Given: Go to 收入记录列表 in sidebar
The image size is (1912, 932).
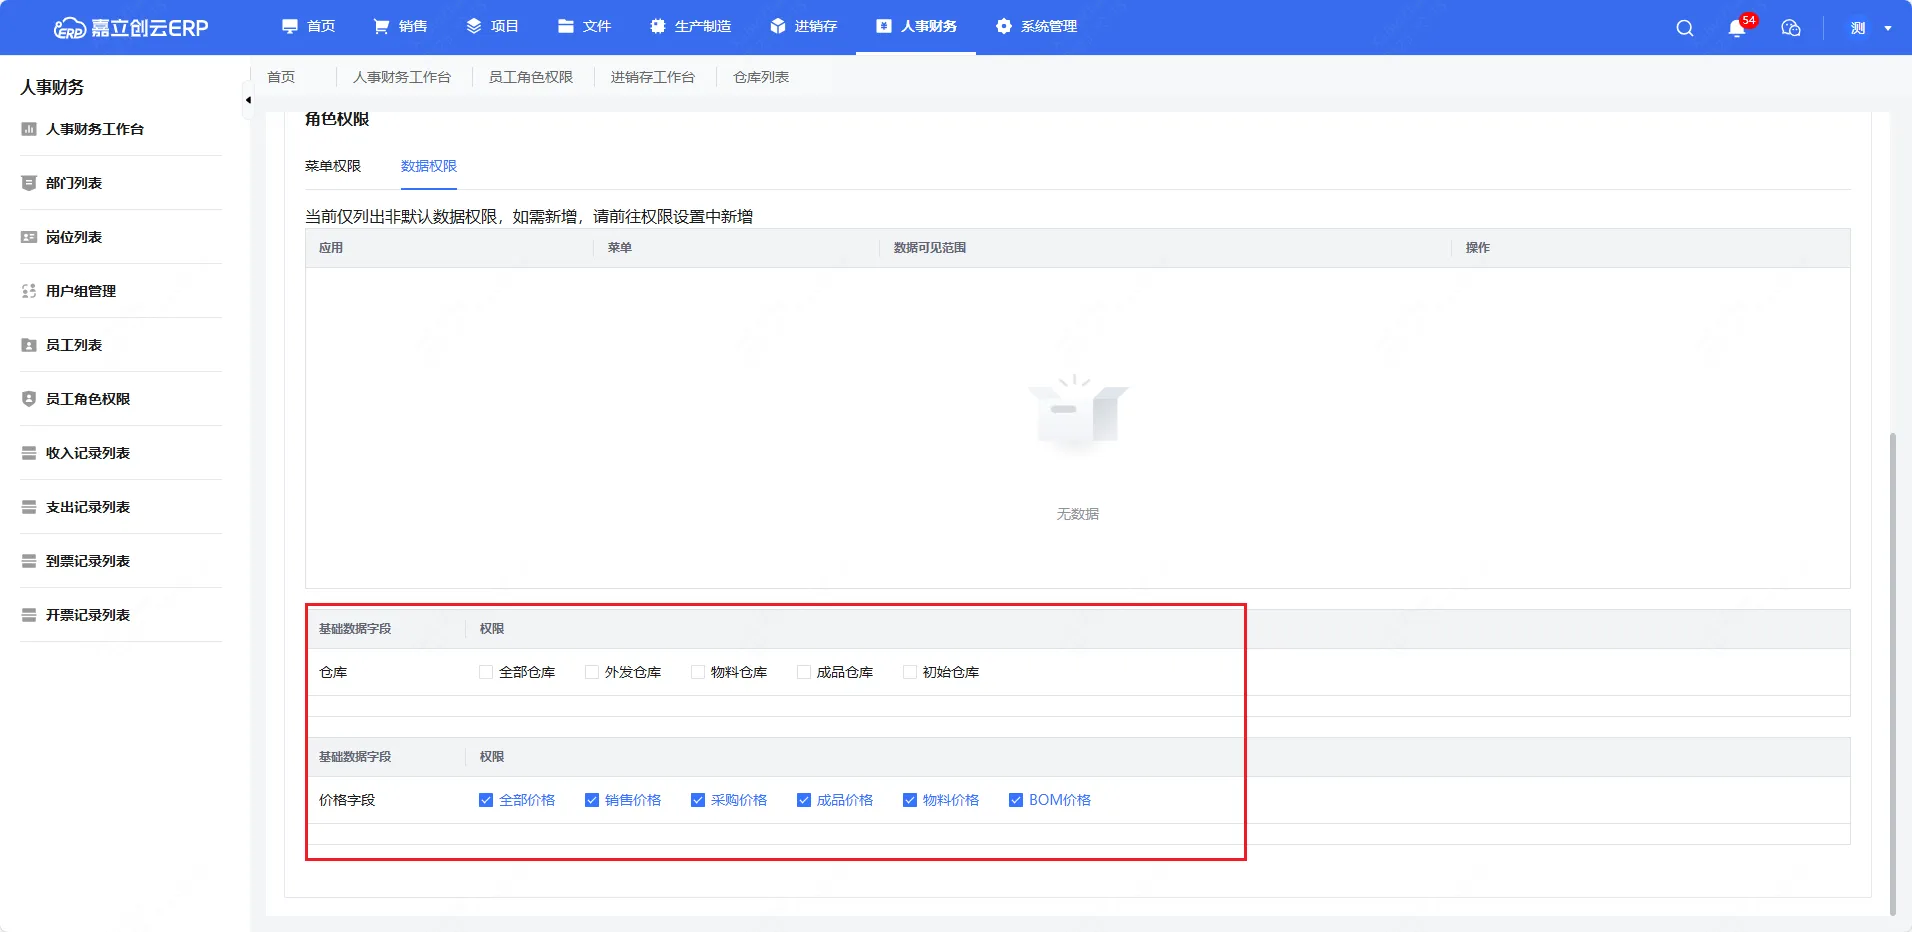Looking at the screenshot, I should tap(88, 453).
